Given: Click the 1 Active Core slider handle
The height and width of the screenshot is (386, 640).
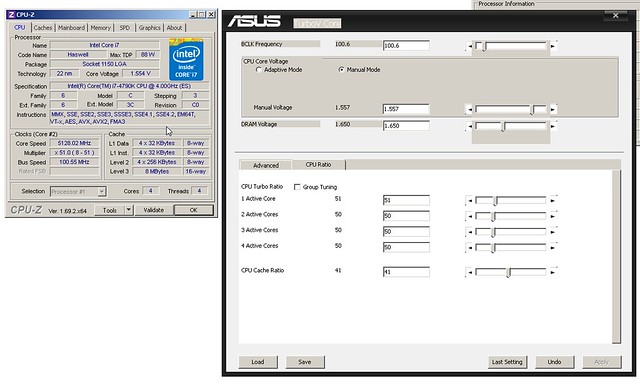Looking at the screenshot, I should pyautogui.click(x=495, y=201).
